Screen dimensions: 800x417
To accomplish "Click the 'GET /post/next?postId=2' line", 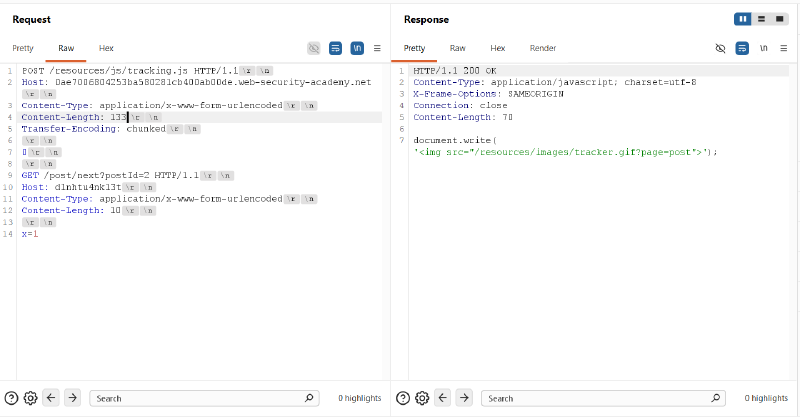I will pos(110,175).
